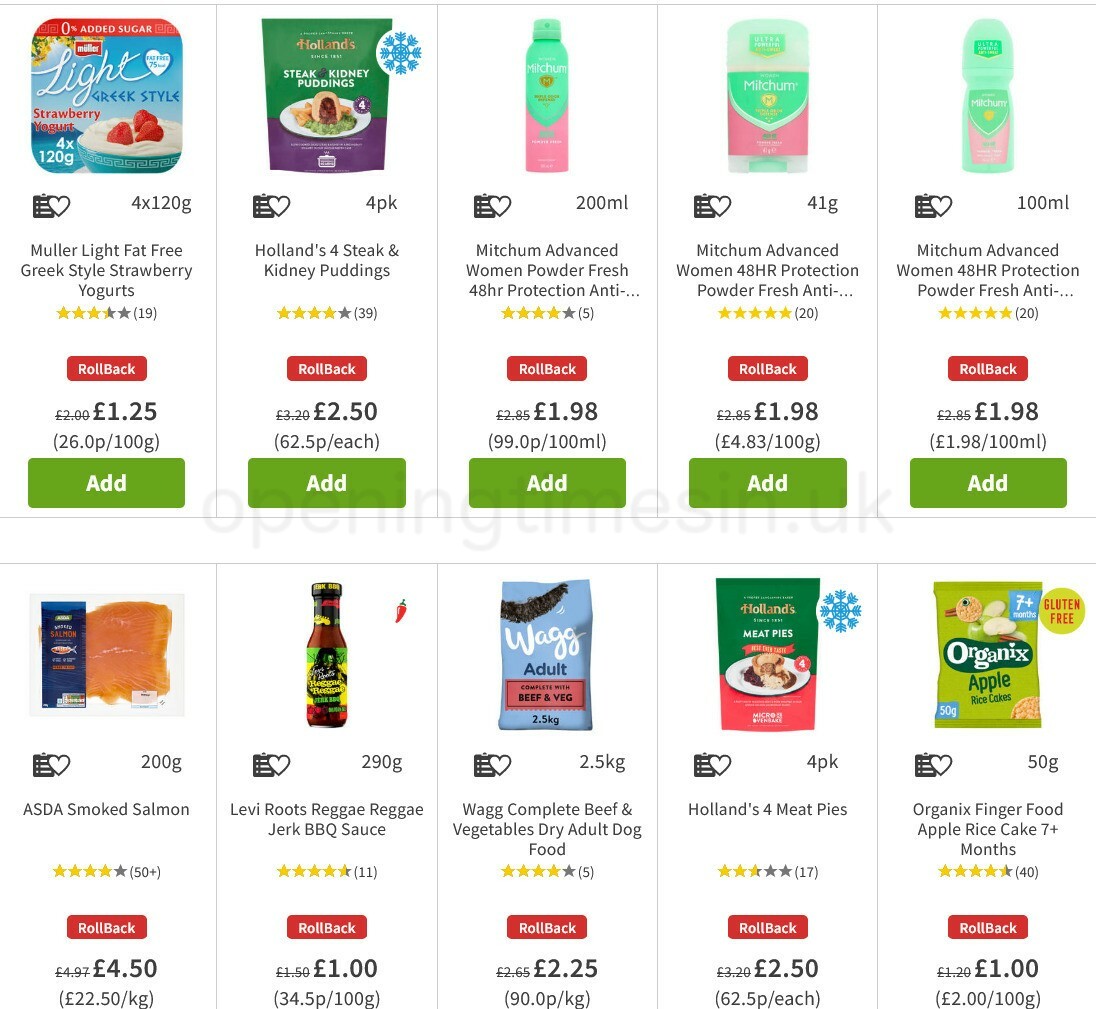Favourite Holland's 4 Meat Pies
The height and width of the screenshot is (1009, 1096).
point(722,764)
